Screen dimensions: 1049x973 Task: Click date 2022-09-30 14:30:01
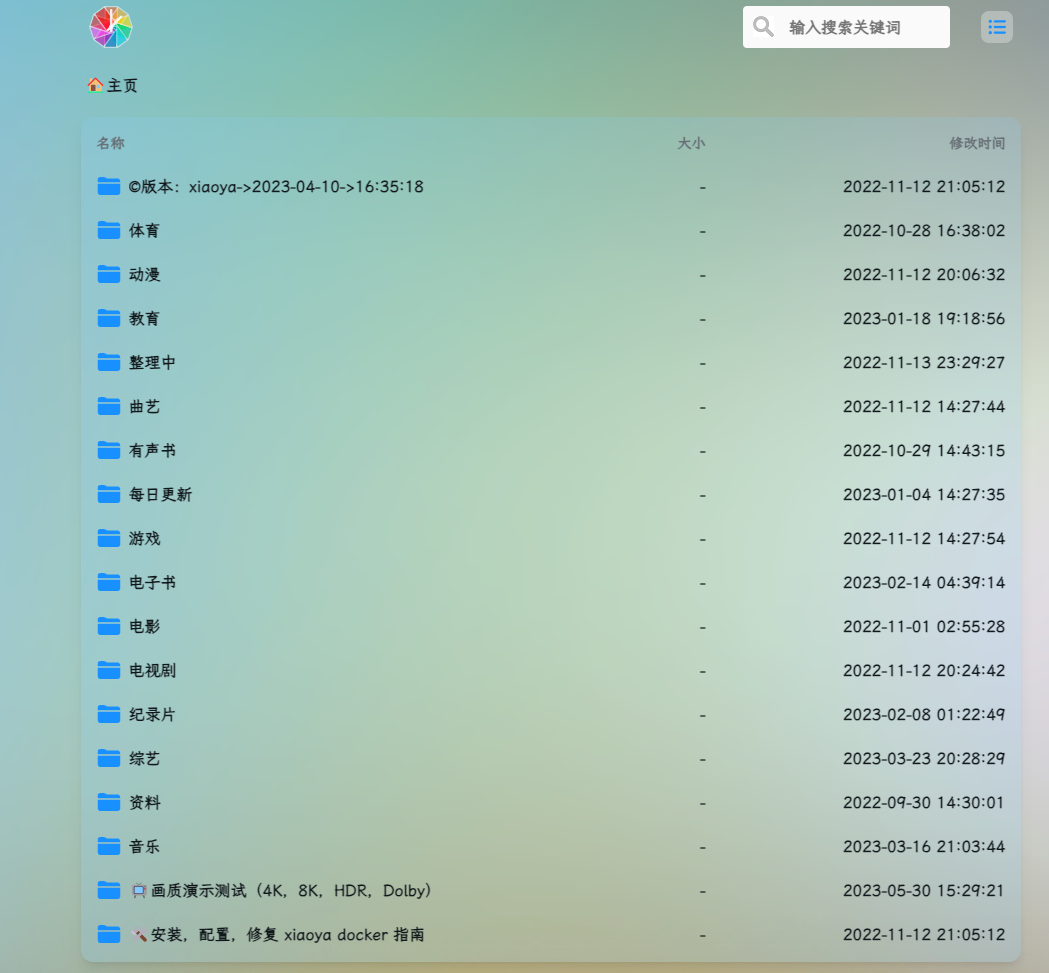pos(924,803)
